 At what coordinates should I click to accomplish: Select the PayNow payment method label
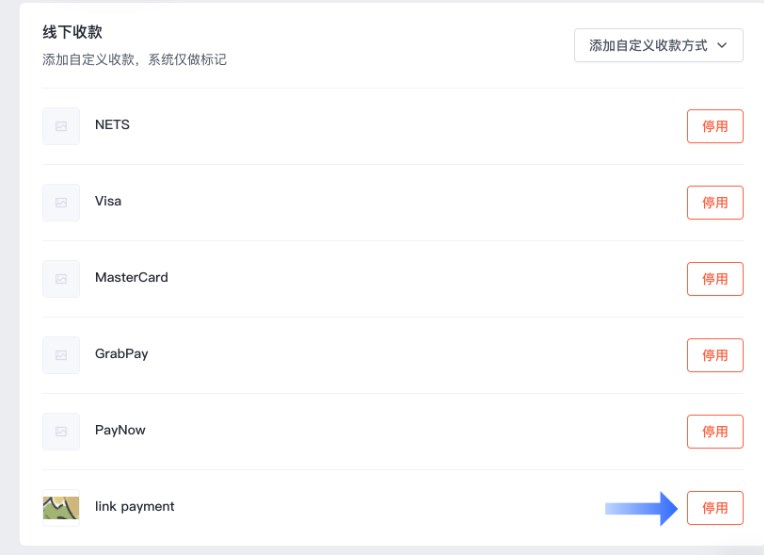coord(120,430)
